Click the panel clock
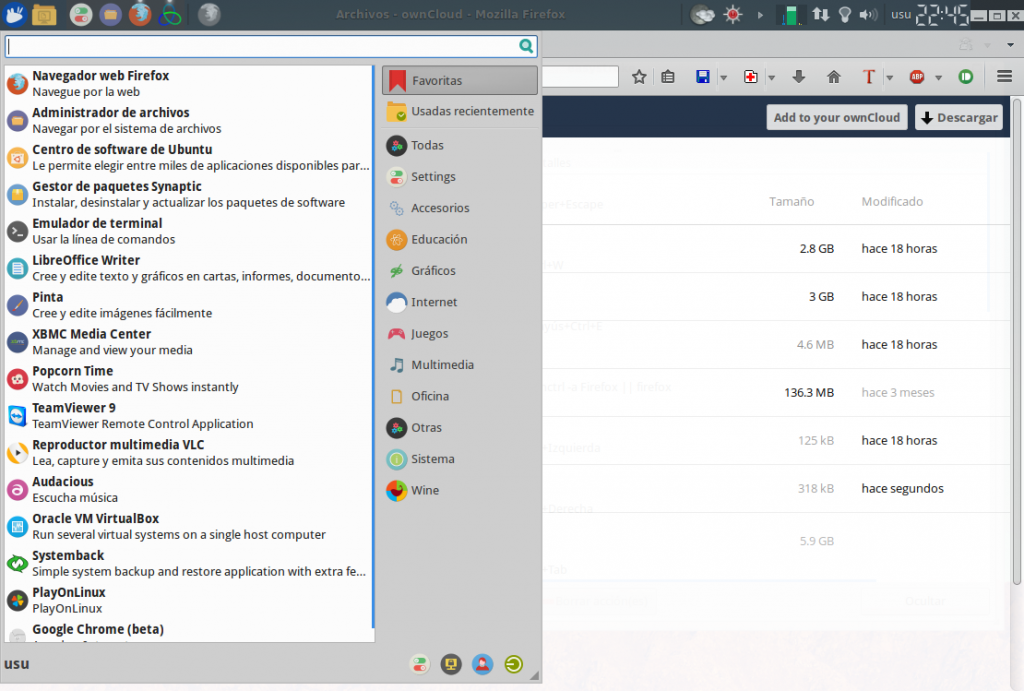Viewport: 1024px width, 691px height. coord(942,14)
